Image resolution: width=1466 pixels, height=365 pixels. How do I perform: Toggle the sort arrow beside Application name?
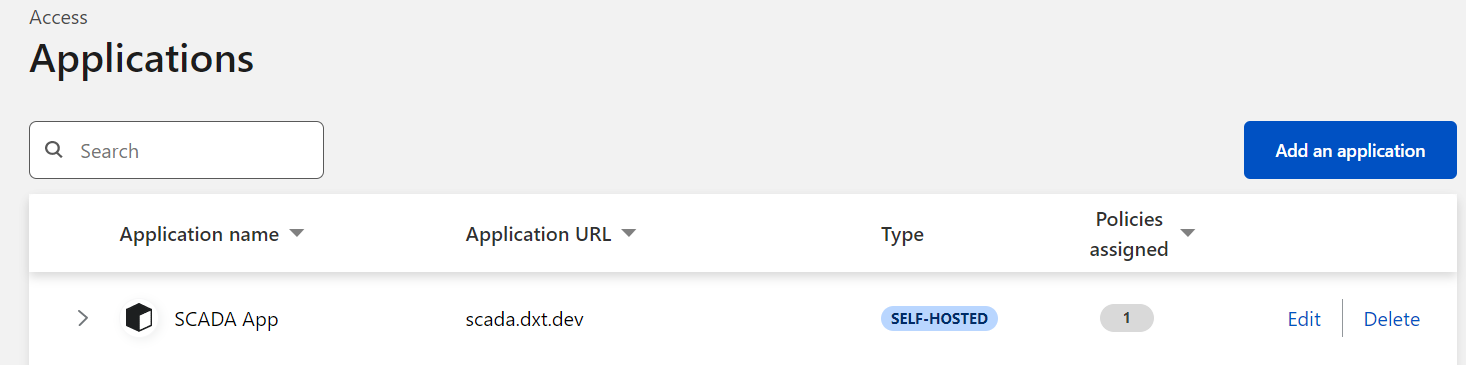pyautogui.click(x=296, y=234)
